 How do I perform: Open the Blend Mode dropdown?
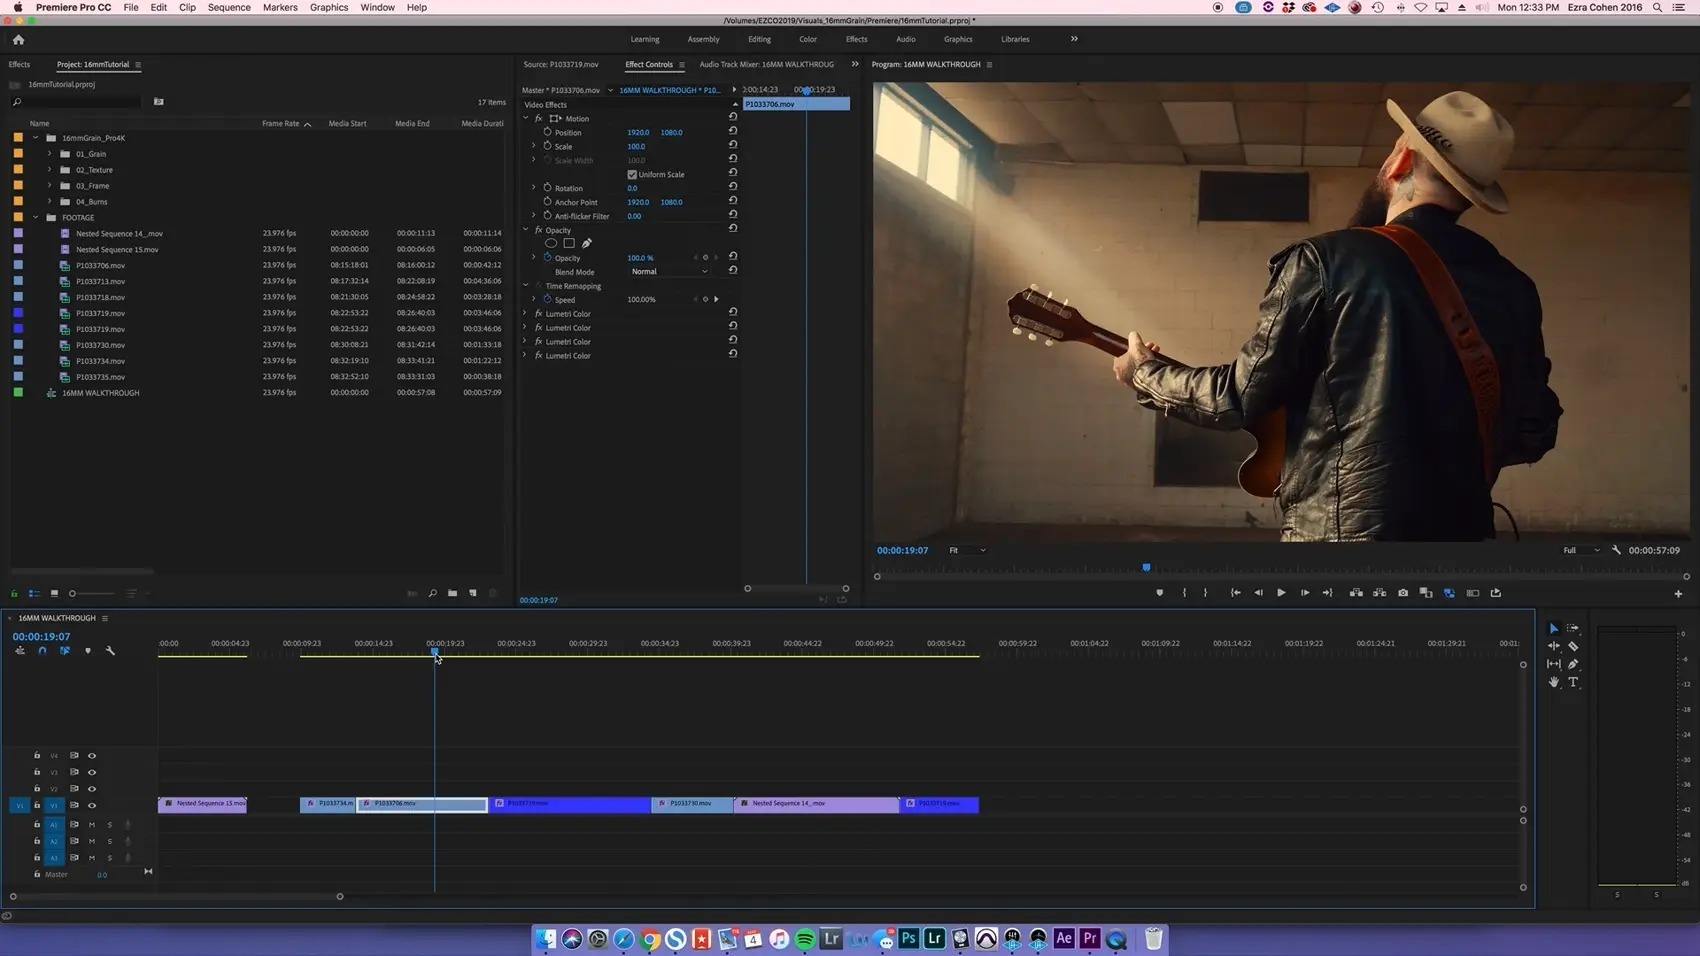coord(668,272)
